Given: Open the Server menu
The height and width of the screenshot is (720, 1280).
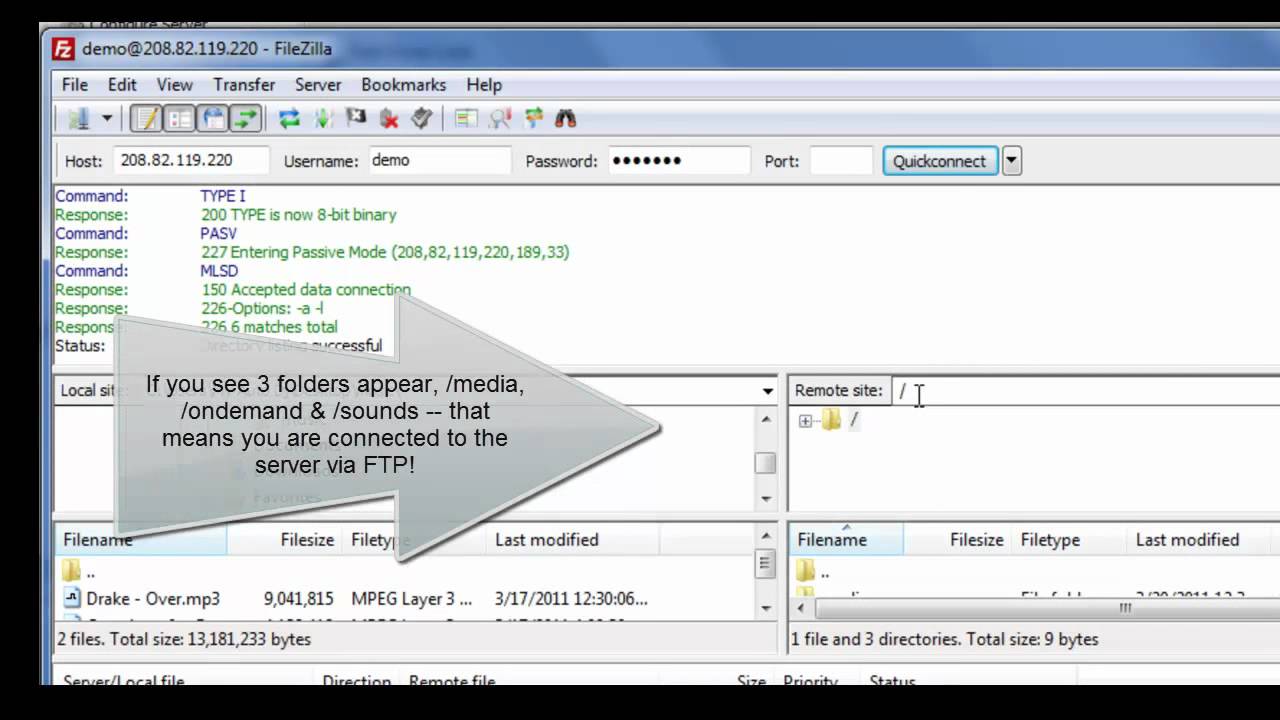Looking at the screenshot, I should (318, 85).
